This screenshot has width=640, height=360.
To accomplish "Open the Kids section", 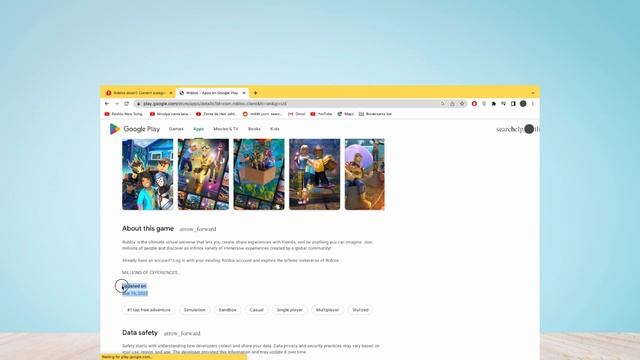I will (275, 129).
